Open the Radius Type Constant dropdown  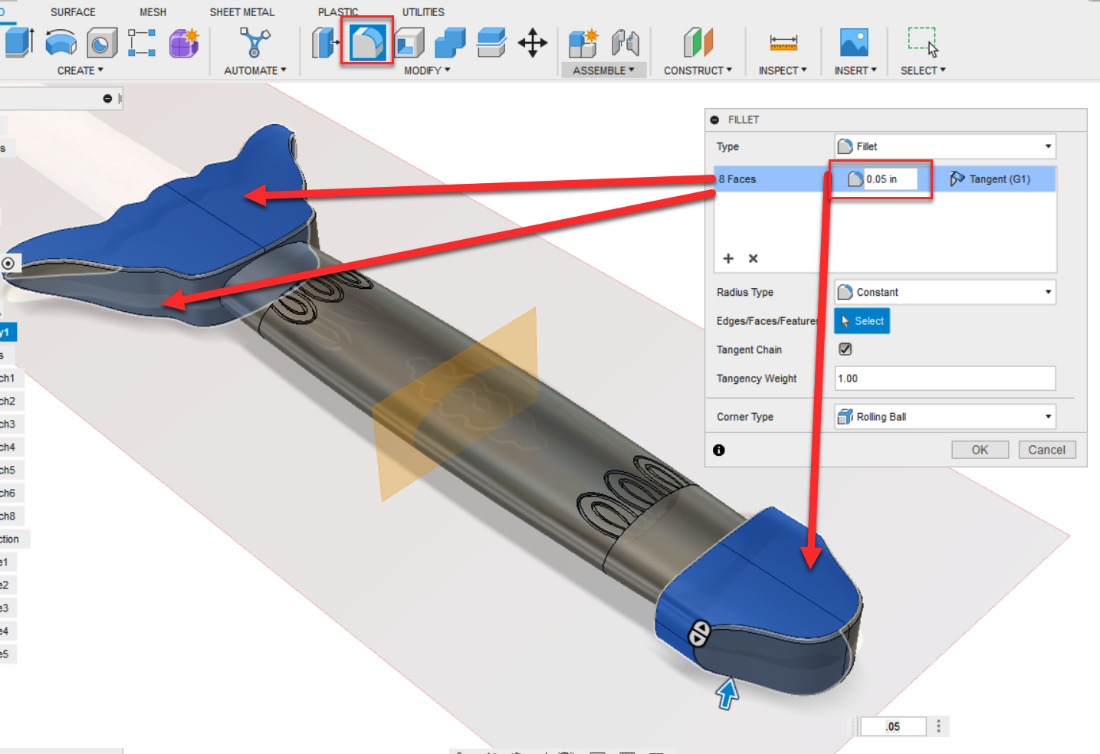pyautogui.click(x=943, y=291)
